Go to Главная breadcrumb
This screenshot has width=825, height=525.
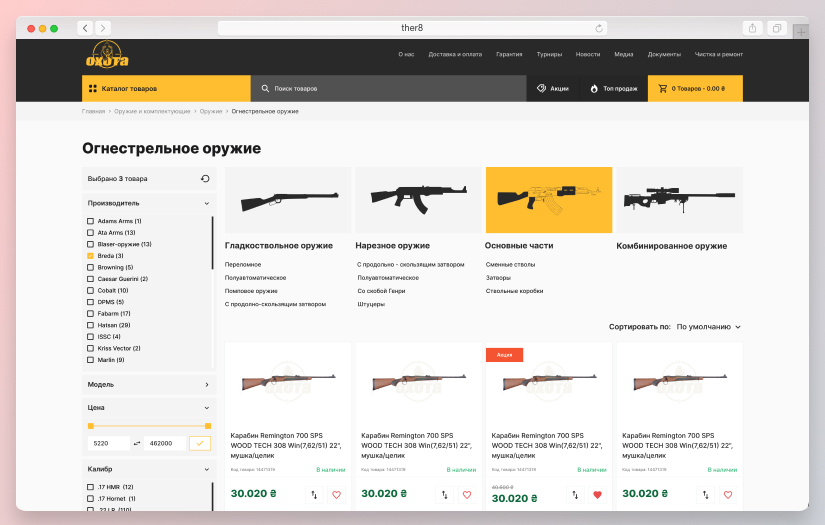pos(94,112)
